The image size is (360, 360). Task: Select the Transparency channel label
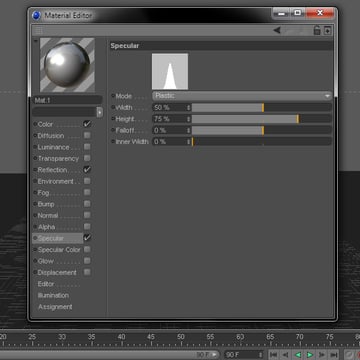[x=58, y=159]
